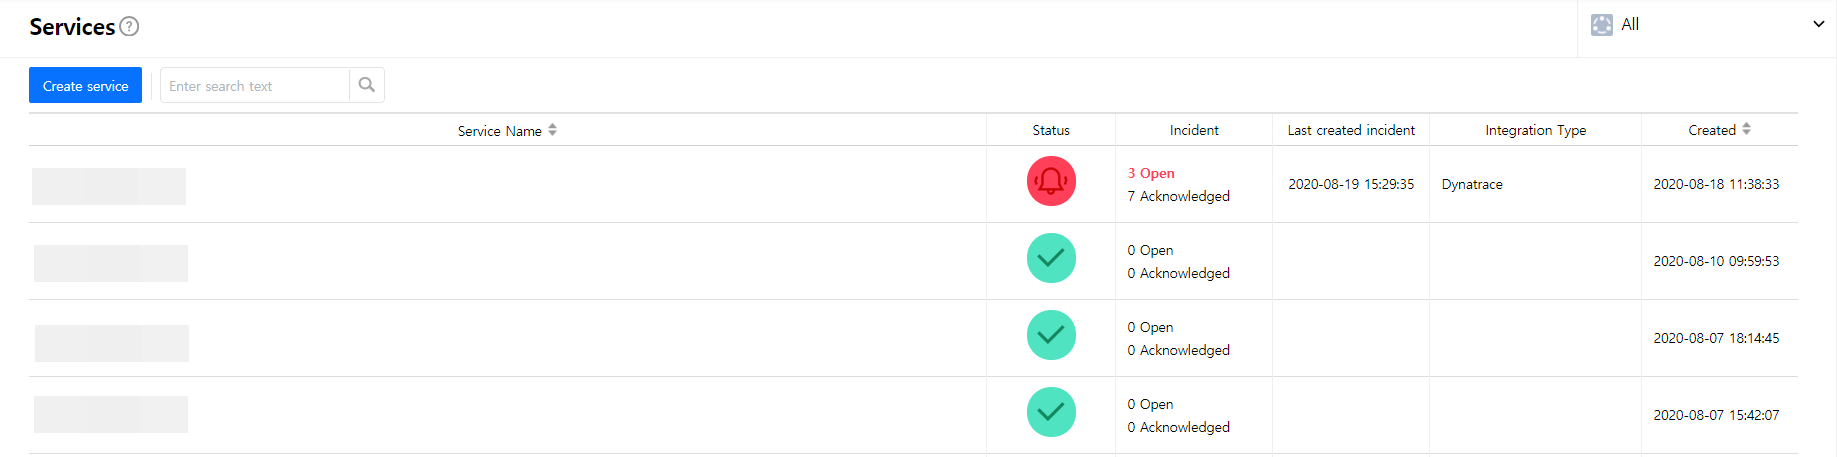The image size is (1837, 457).
Task: Click the search magnifier icon
Action: [x=367, y=85]
